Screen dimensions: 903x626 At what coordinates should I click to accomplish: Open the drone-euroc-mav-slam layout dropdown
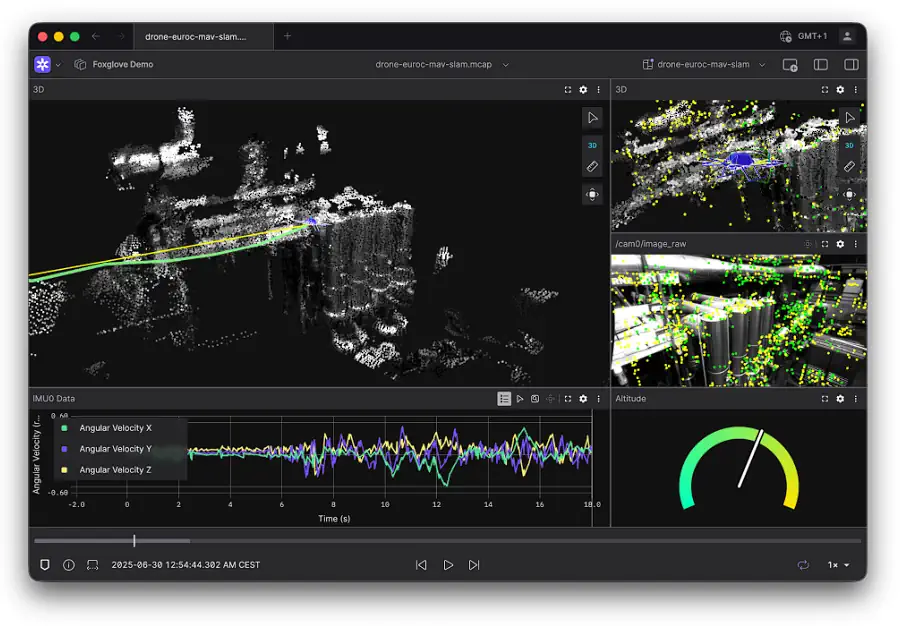(705, 64)
